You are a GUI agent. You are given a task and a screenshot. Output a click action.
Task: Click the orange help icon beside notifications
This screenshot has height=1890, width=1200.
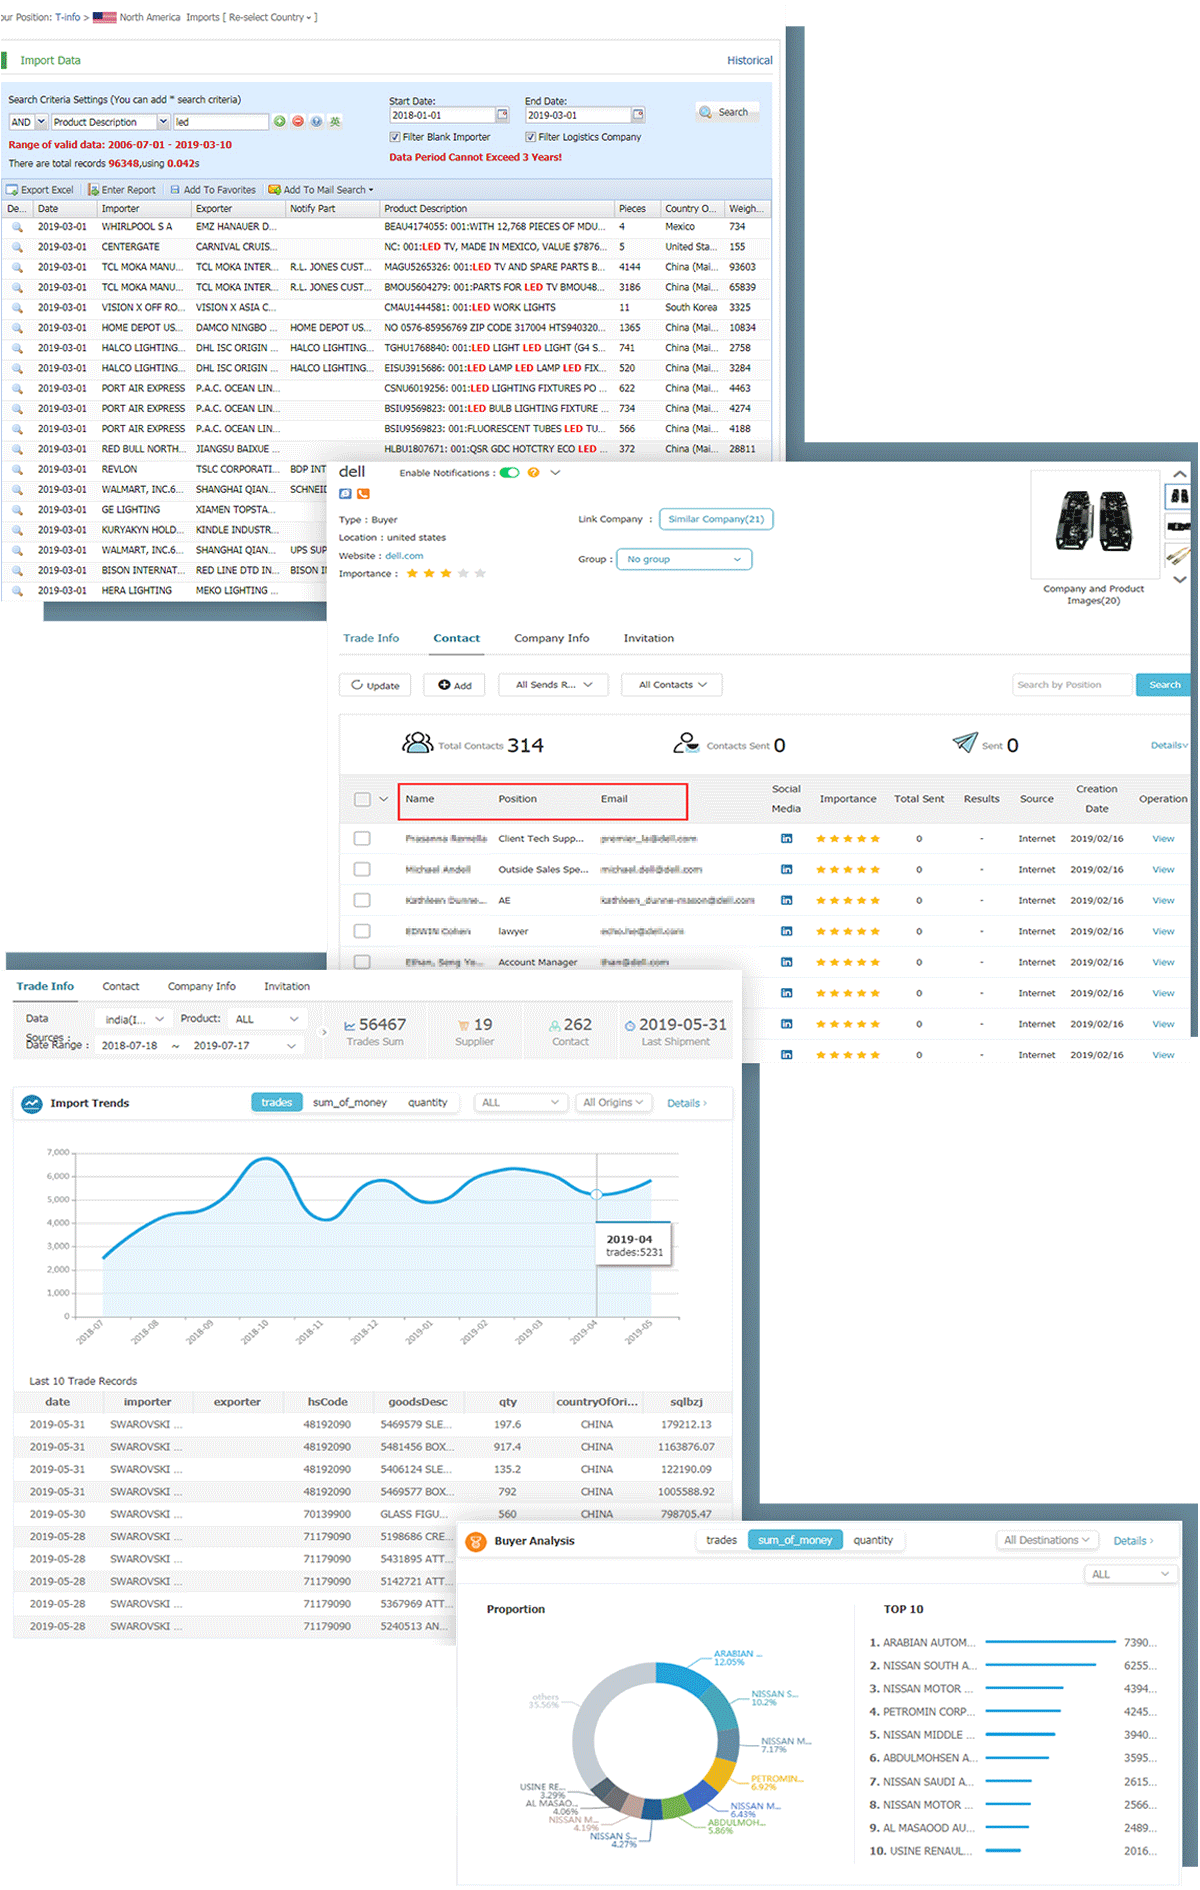[533, 473]
